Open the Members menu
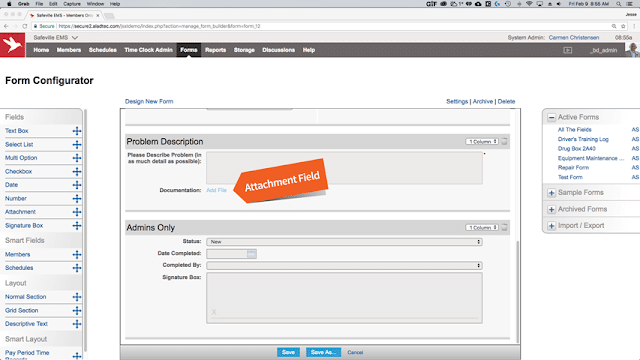Screen dimensions: 640x360 click(x=69, y=50)
